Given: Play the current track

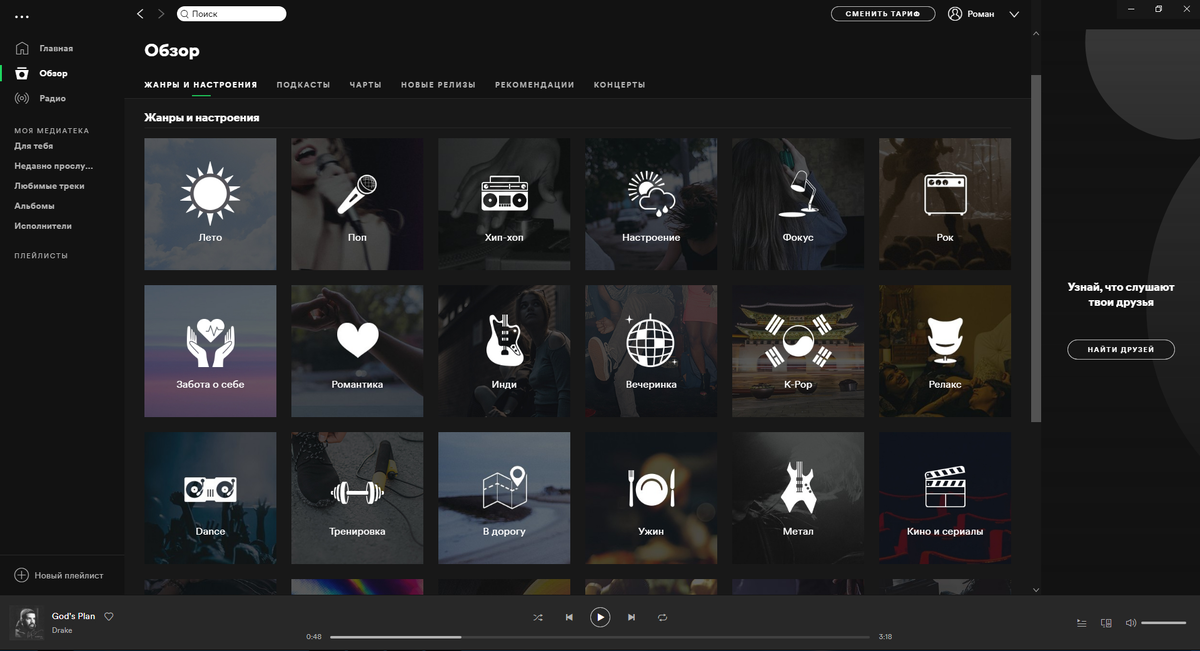Looking at the screenshot, I should tap(600, 617).
